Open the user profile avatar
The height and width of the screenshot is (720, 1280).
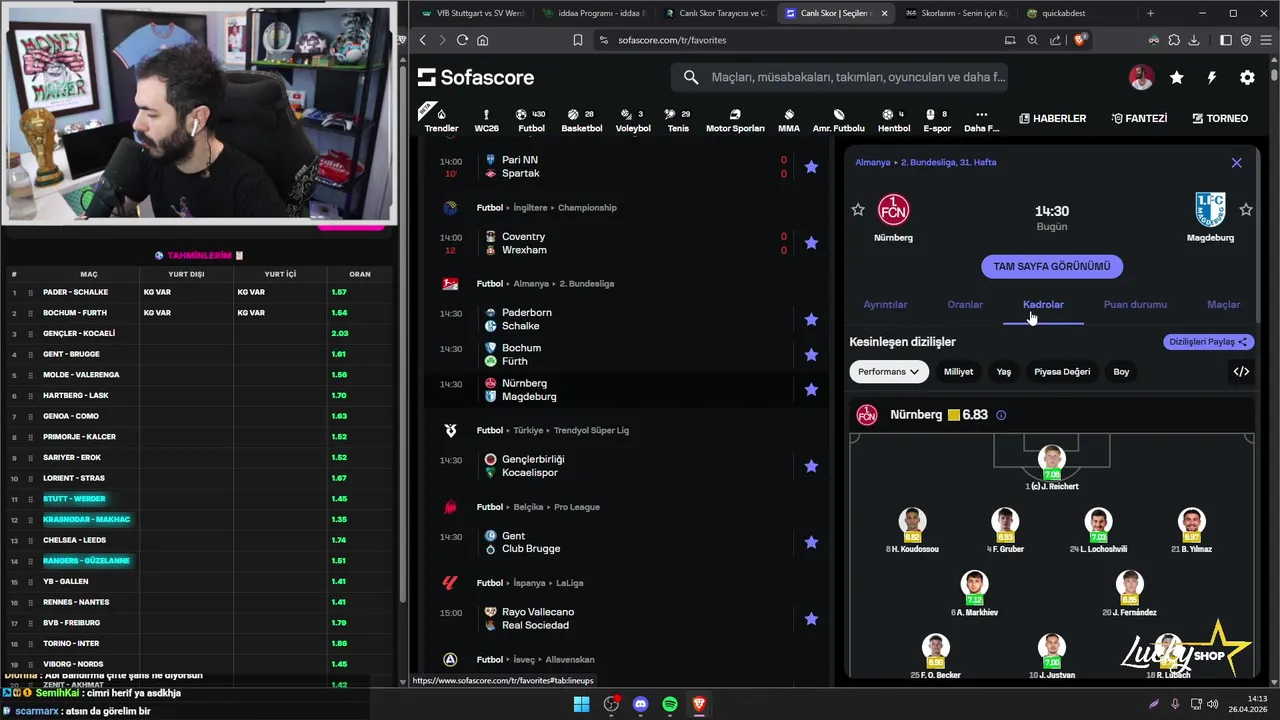pyautogui.click(x=1141, y=77)
